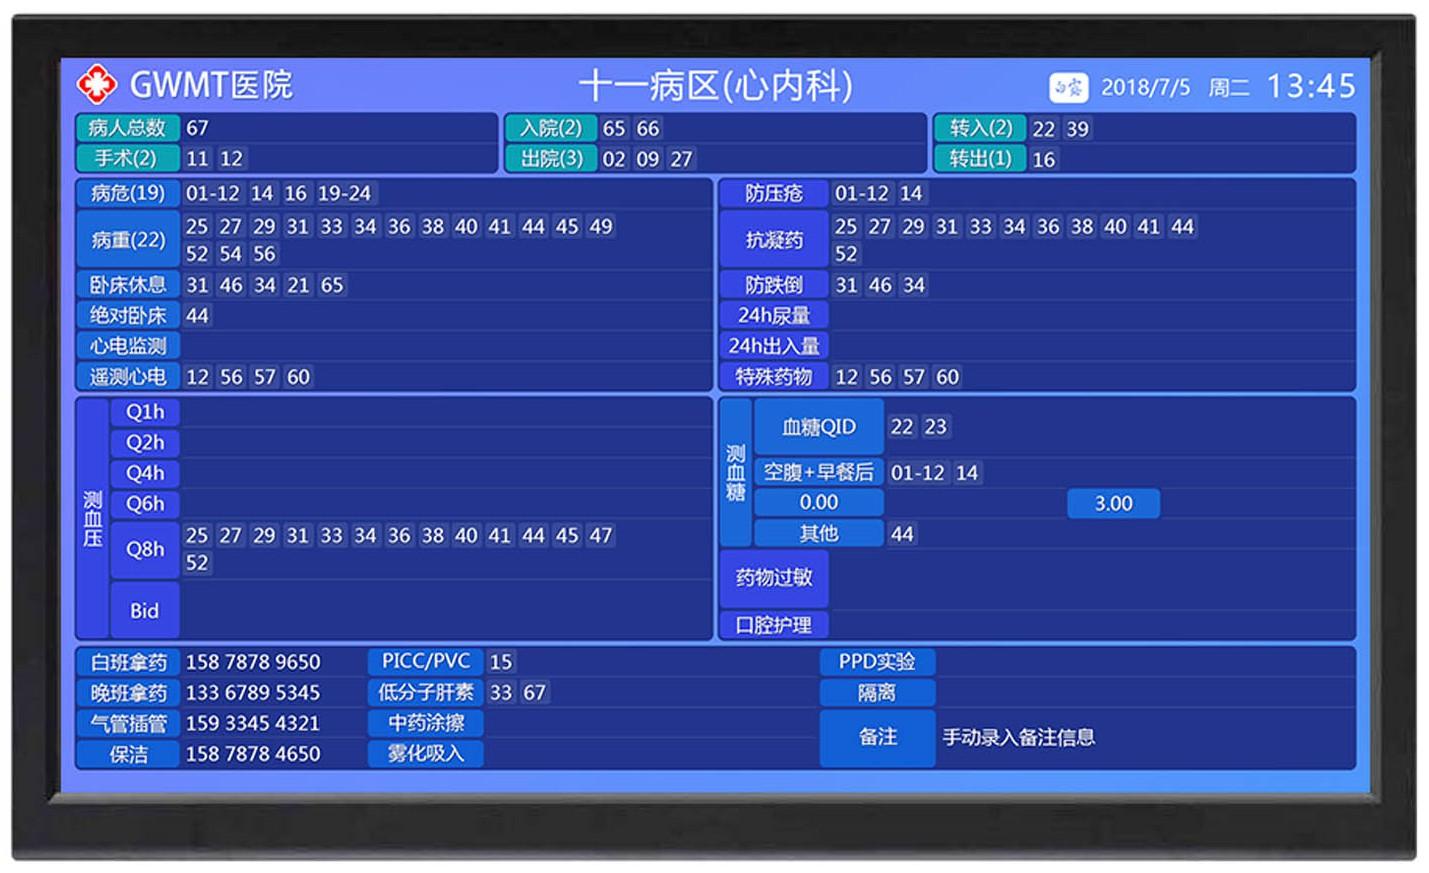This screenshot has width=1429, height=873.
Task: Select the 其他 blood sugar label
Action: click(819, 533)
